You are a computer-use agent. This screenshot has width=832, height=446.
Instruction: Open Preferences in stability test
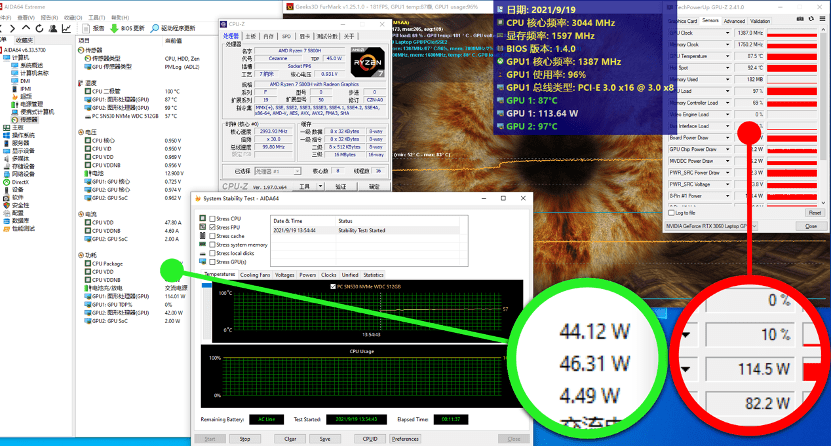click(x=405, y=439)
